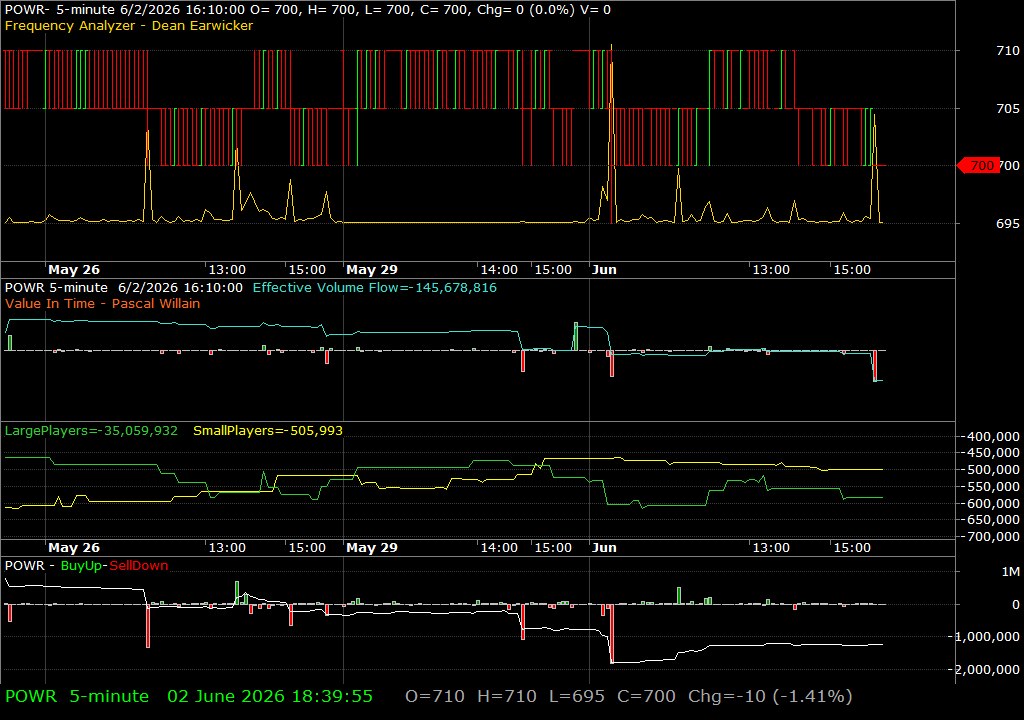This screenshot has width=1024, height=720.
Task: Select the green 'BuyUp' legend label
Action: tap(81, 566)
